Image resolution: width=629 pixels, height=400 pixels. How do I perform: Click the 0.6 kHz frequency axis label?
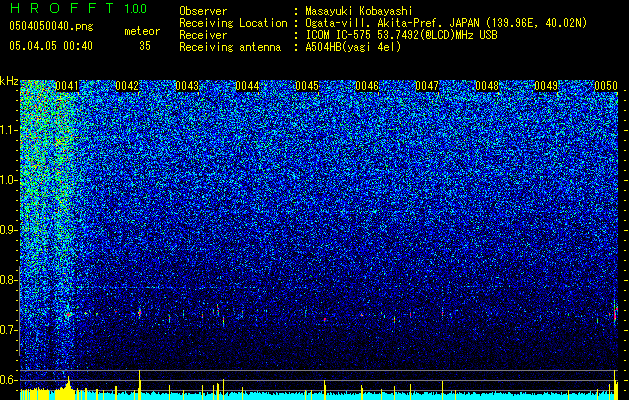(x=9, y=380)
